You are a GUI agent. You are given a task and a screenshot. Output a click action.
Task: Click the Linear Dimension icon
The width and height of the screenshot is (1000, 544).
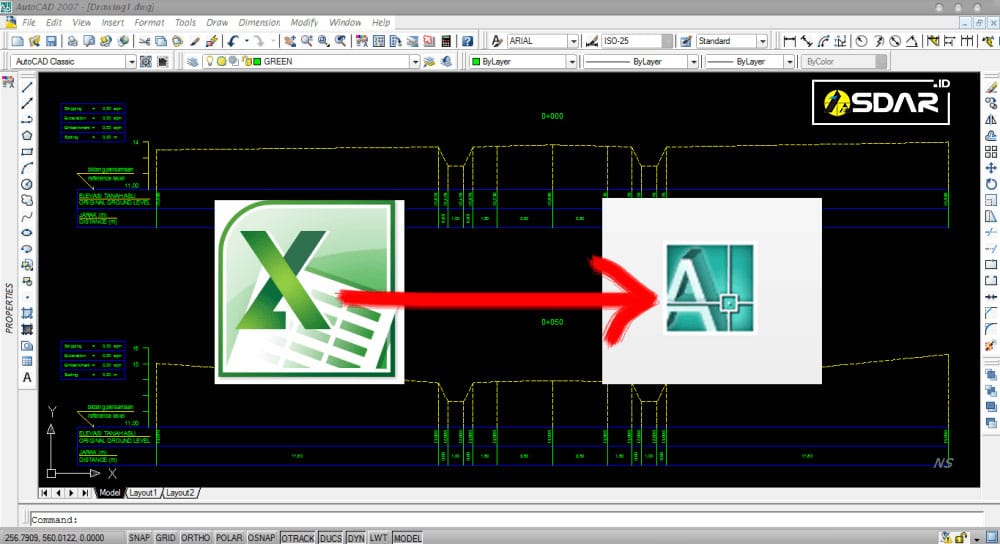(x=790, y=41)
